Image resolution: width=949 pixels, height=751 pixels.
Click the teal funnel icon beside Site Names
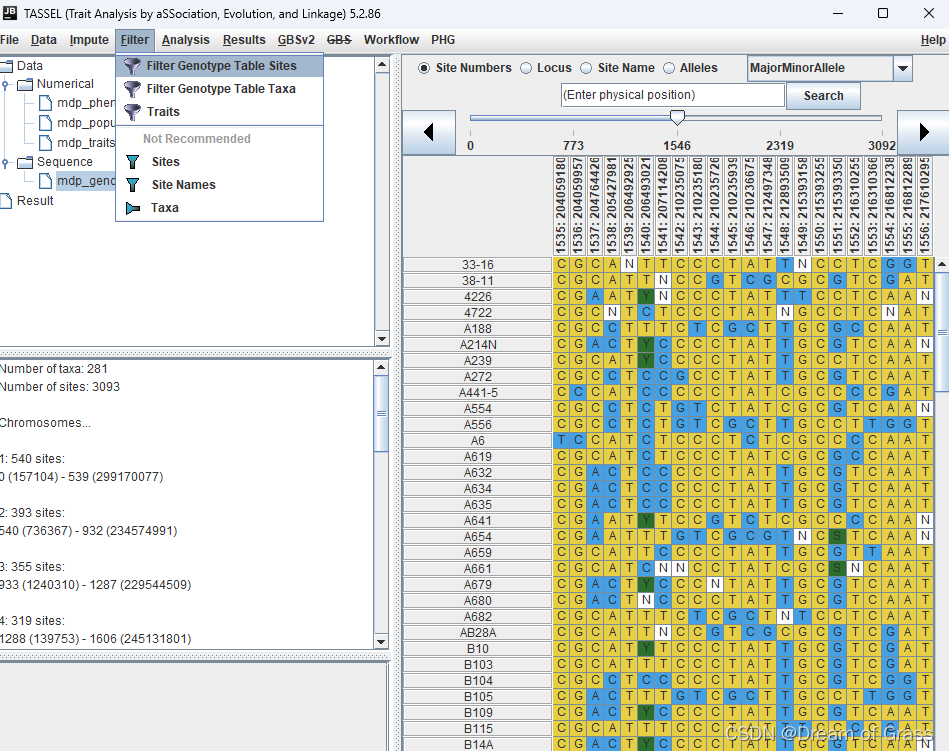point(133,185)
